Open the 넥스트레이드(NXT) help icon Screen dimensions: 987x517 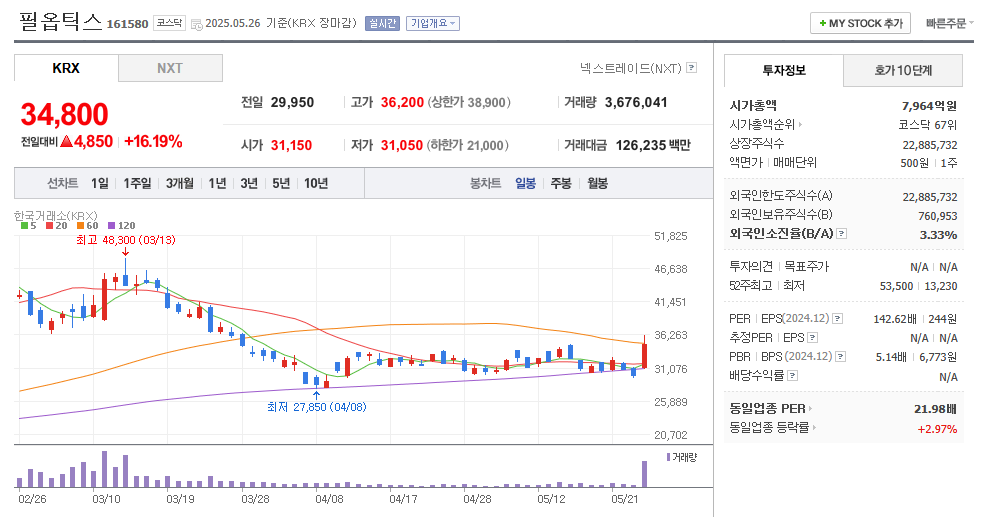[x=691, y=67]
